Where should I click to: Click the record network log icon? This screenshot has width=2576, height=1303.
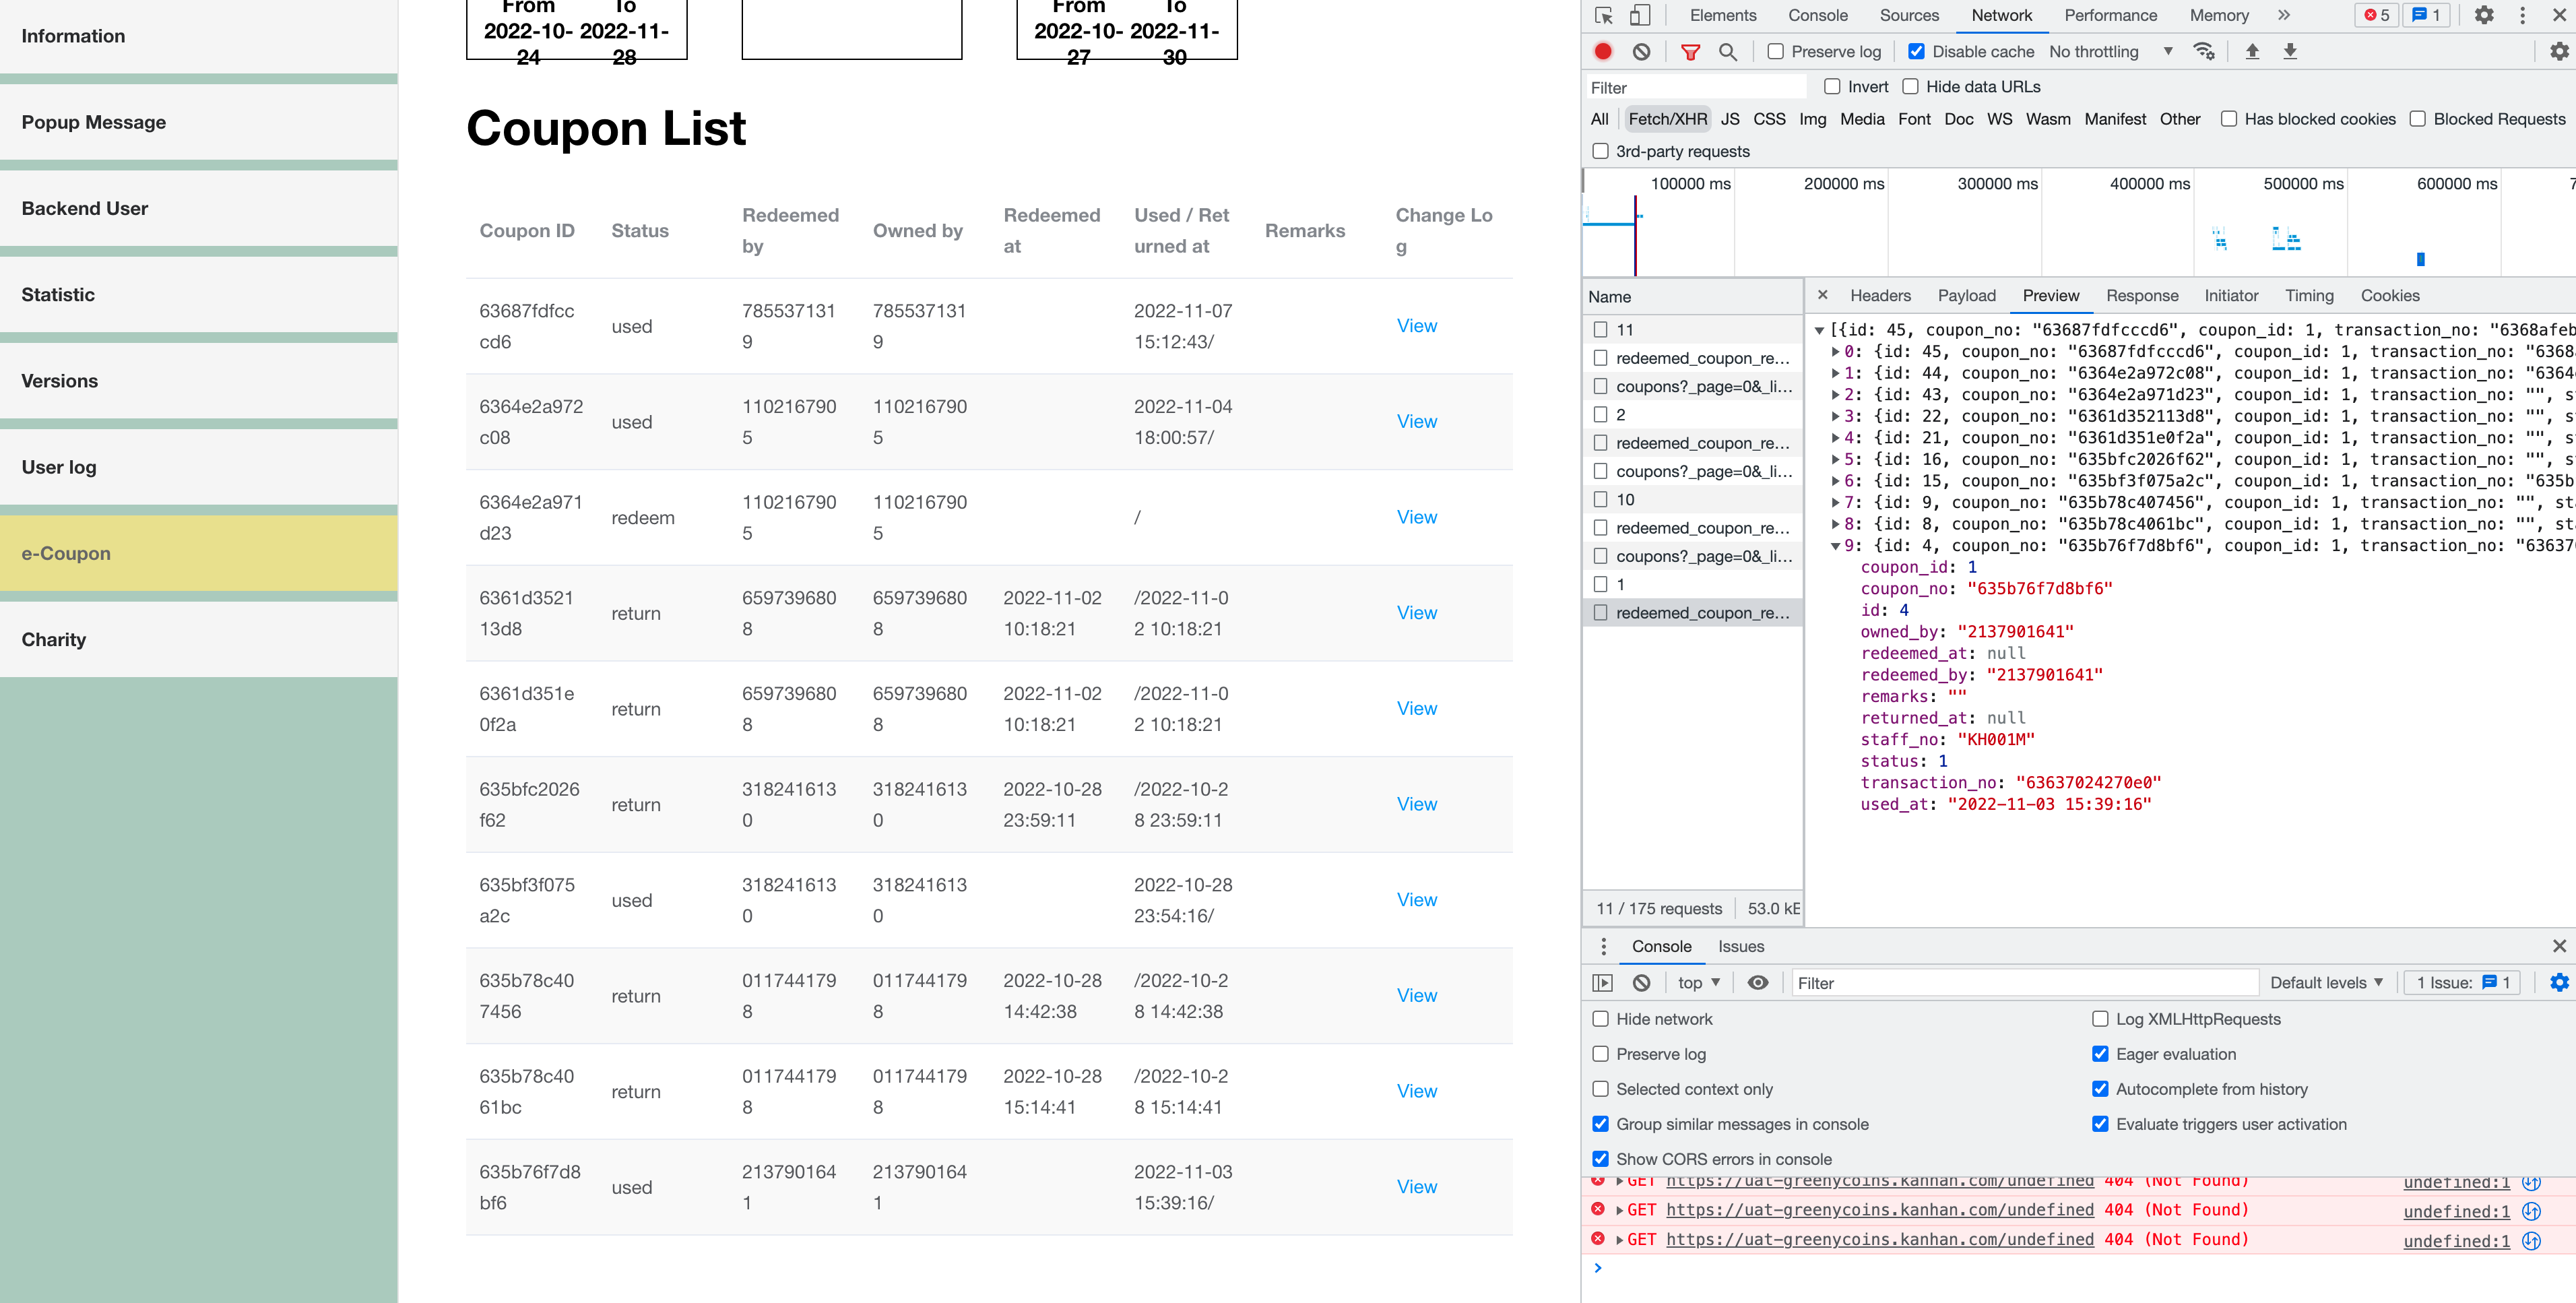pyautogui.click(x=1603, y=51)
